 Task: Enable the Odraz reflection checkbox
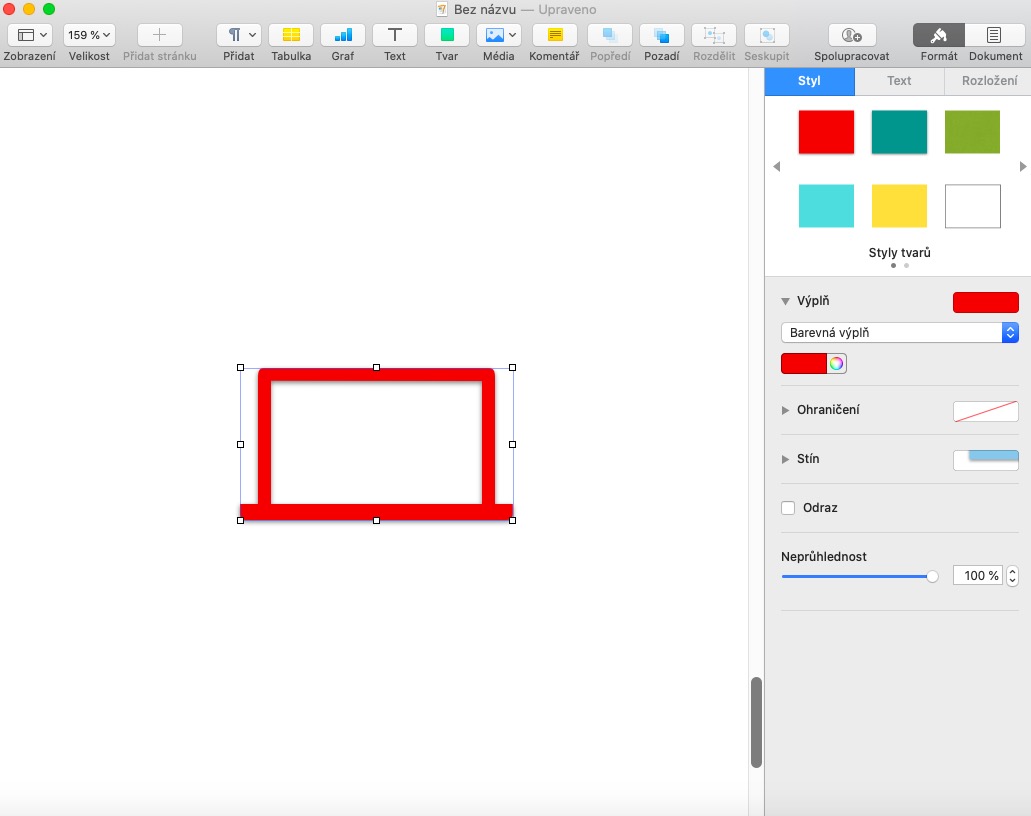[x=788, y=508]
